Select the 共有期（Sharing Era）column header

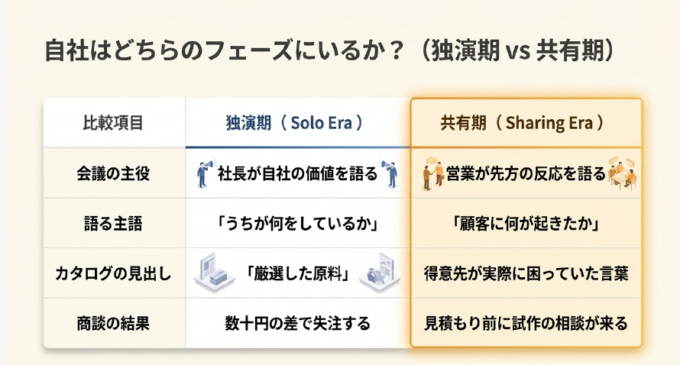click(526, 123)
